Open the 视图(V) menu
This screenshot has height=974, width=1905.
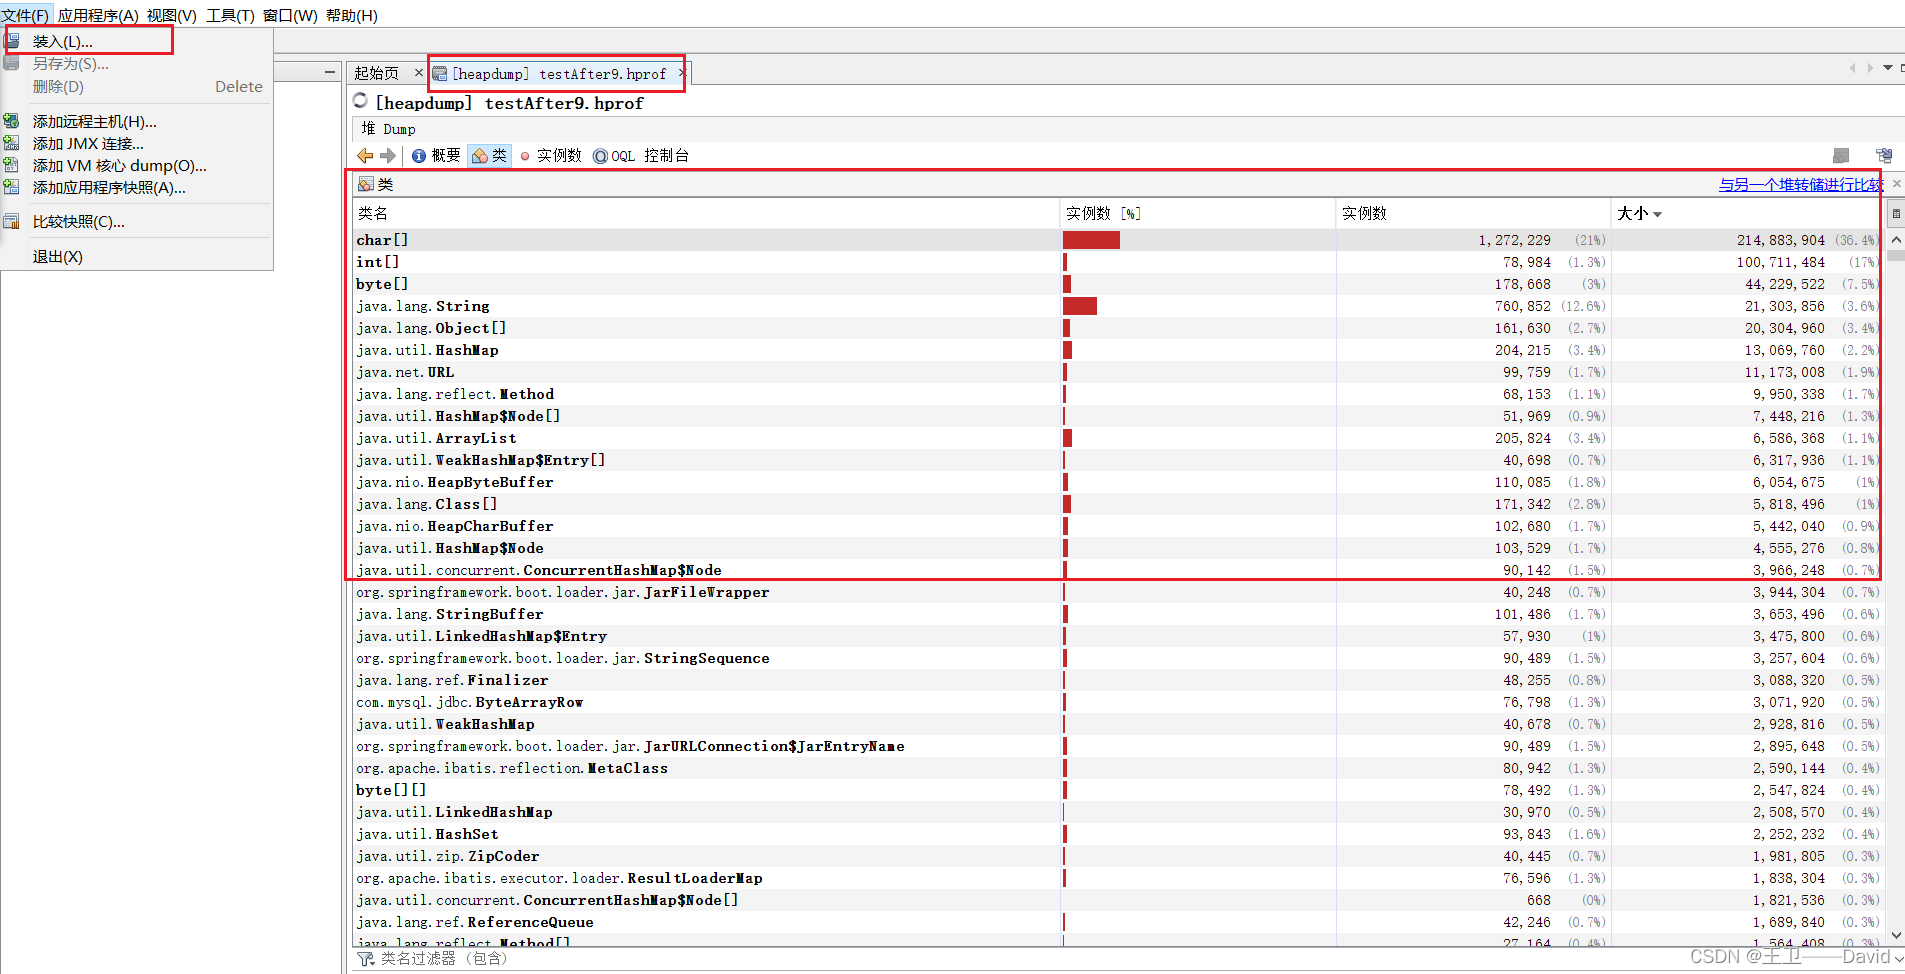[172, 15]
